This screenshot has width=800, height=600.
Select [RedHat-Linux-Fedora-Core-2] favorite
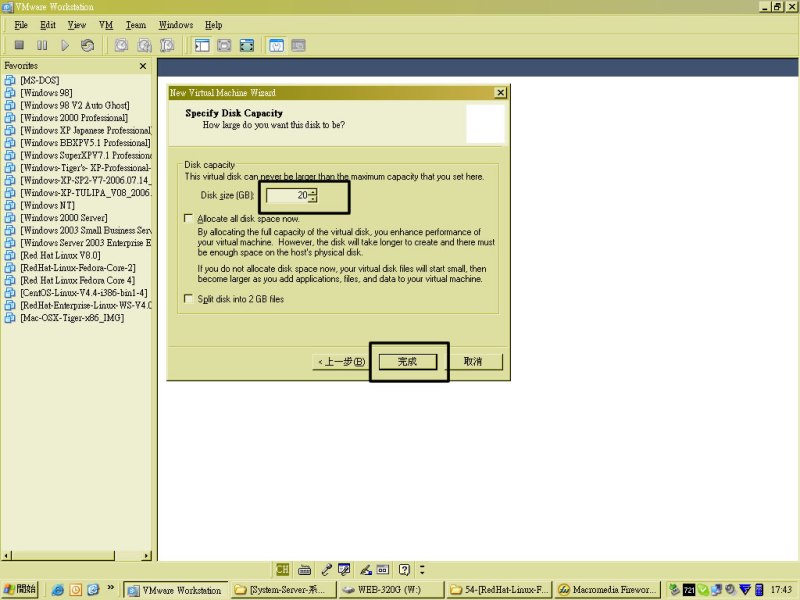[x=78, y=267]
